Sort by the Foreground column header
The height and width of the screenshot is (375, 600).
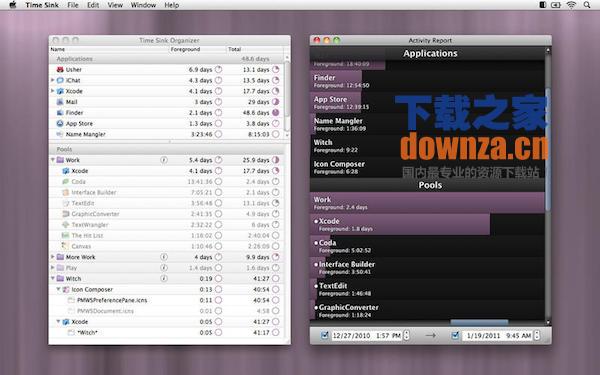click(198, 49)
